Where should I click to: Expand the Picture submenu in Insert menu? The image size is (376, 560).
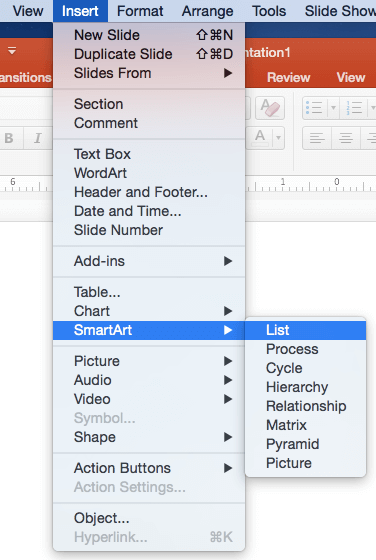pos(149,361)
